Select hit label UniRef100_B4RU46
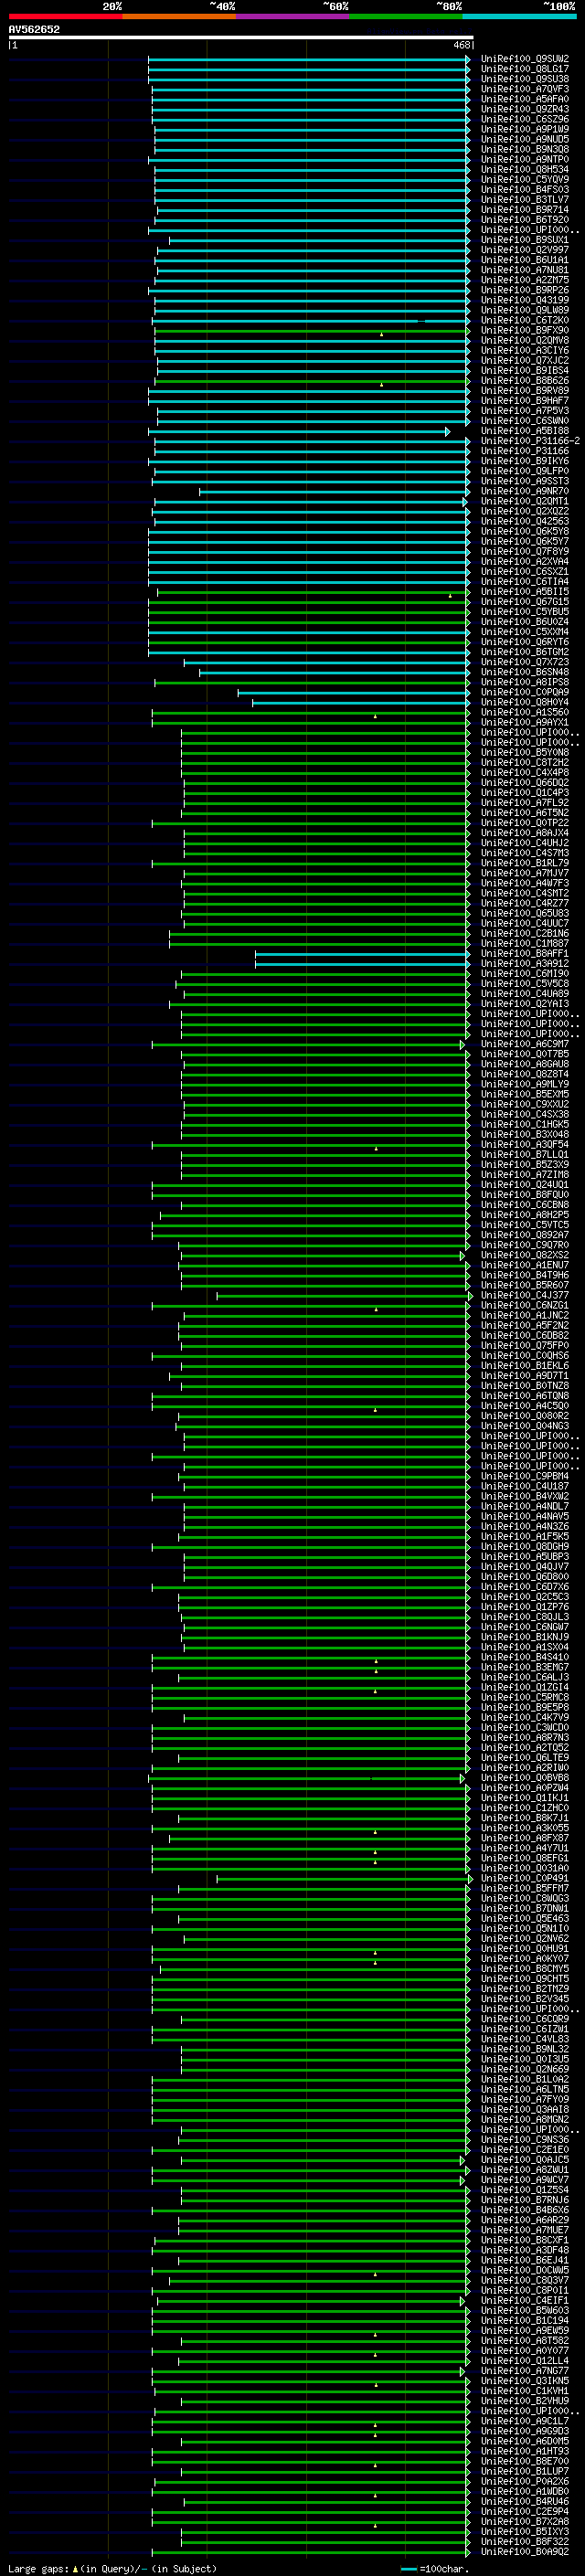 coord(525,2501)
